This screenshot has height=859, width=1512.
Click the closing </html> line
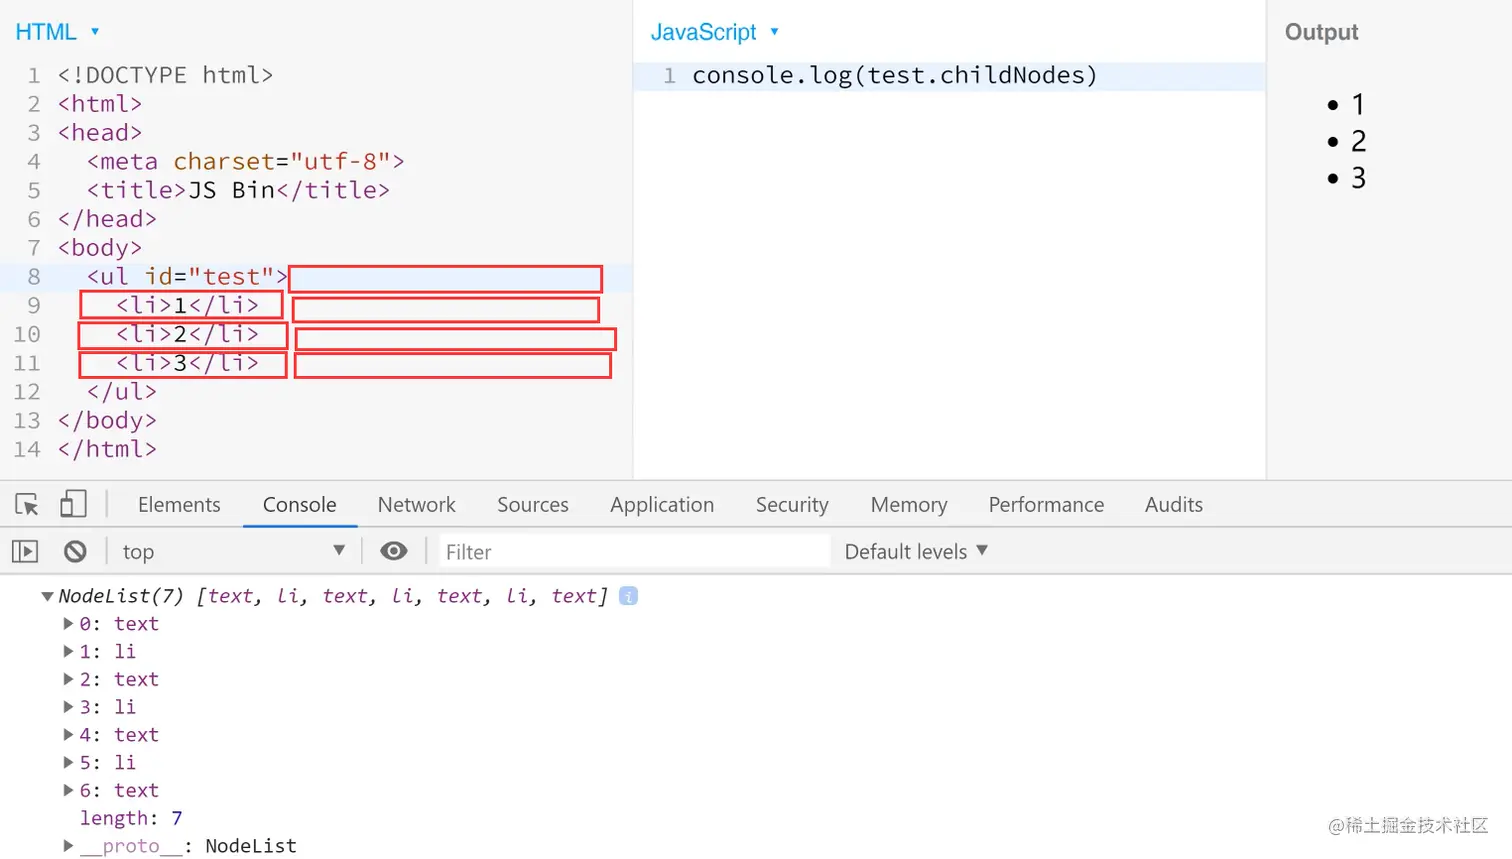(x=107, y=450)
